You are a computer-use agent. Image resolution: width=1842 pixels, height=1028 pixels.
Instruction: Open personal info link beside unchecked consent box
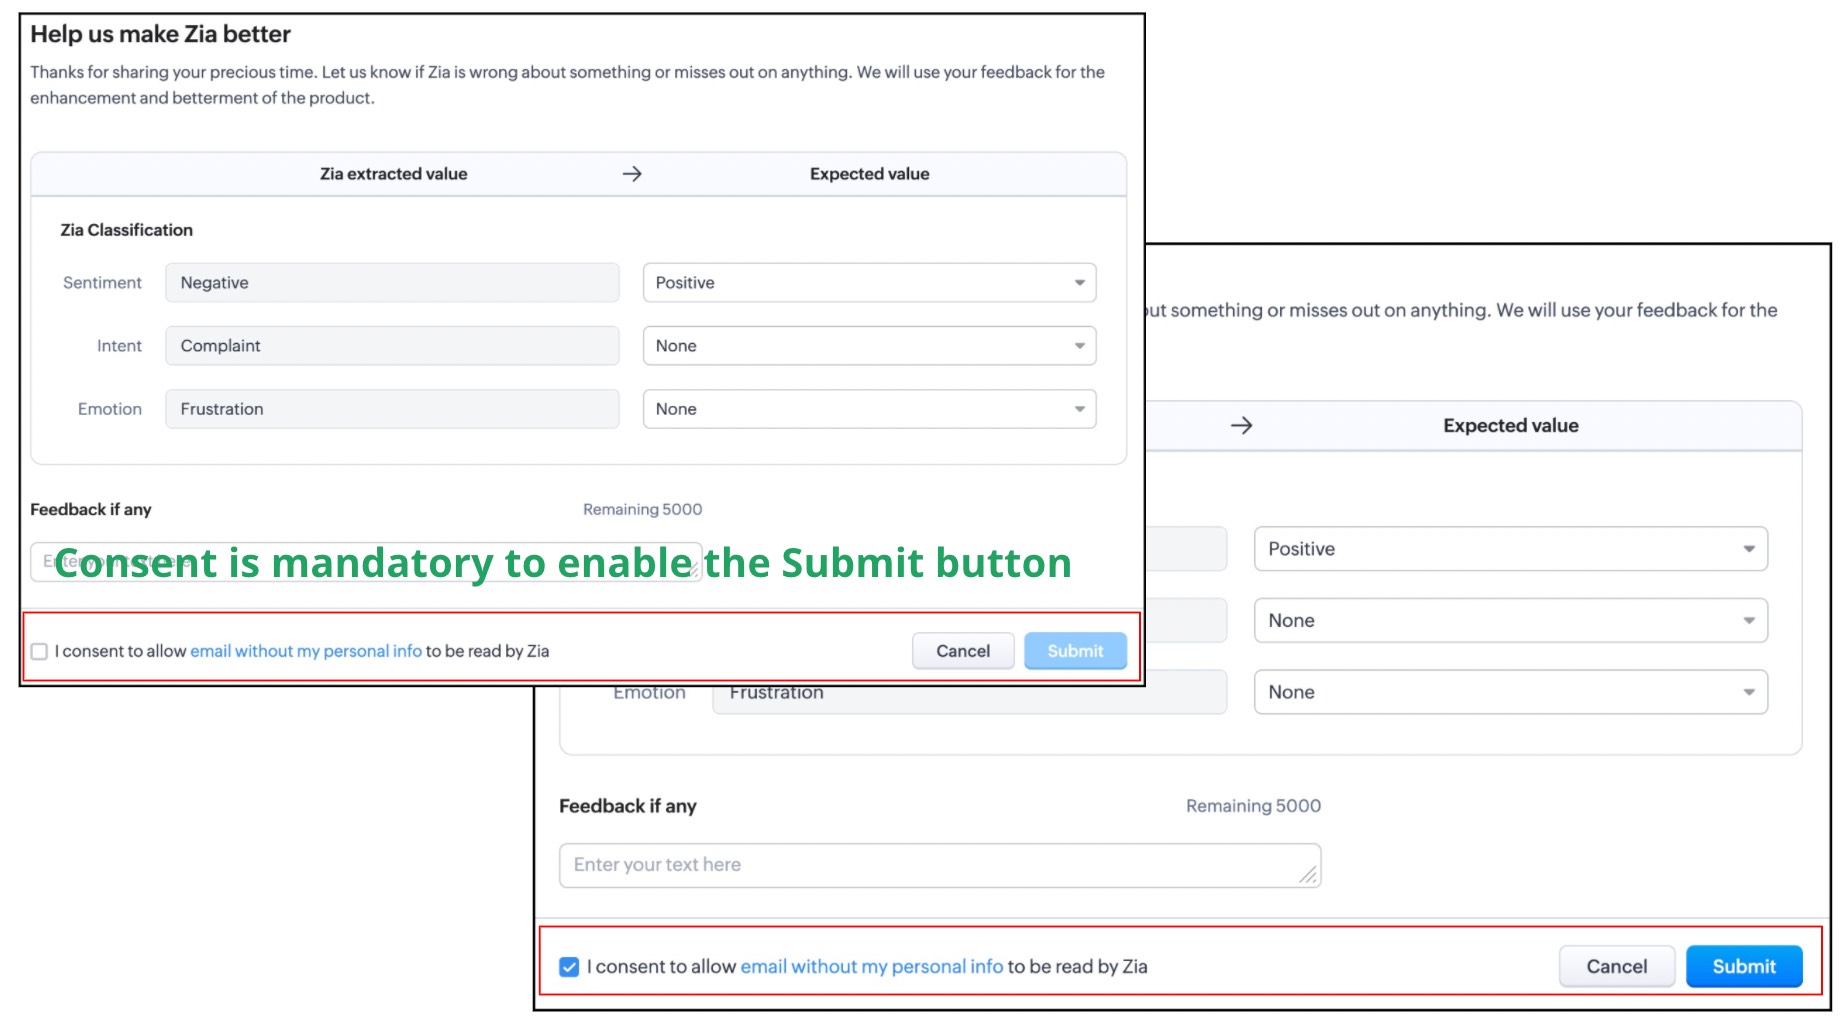[306, 651]
